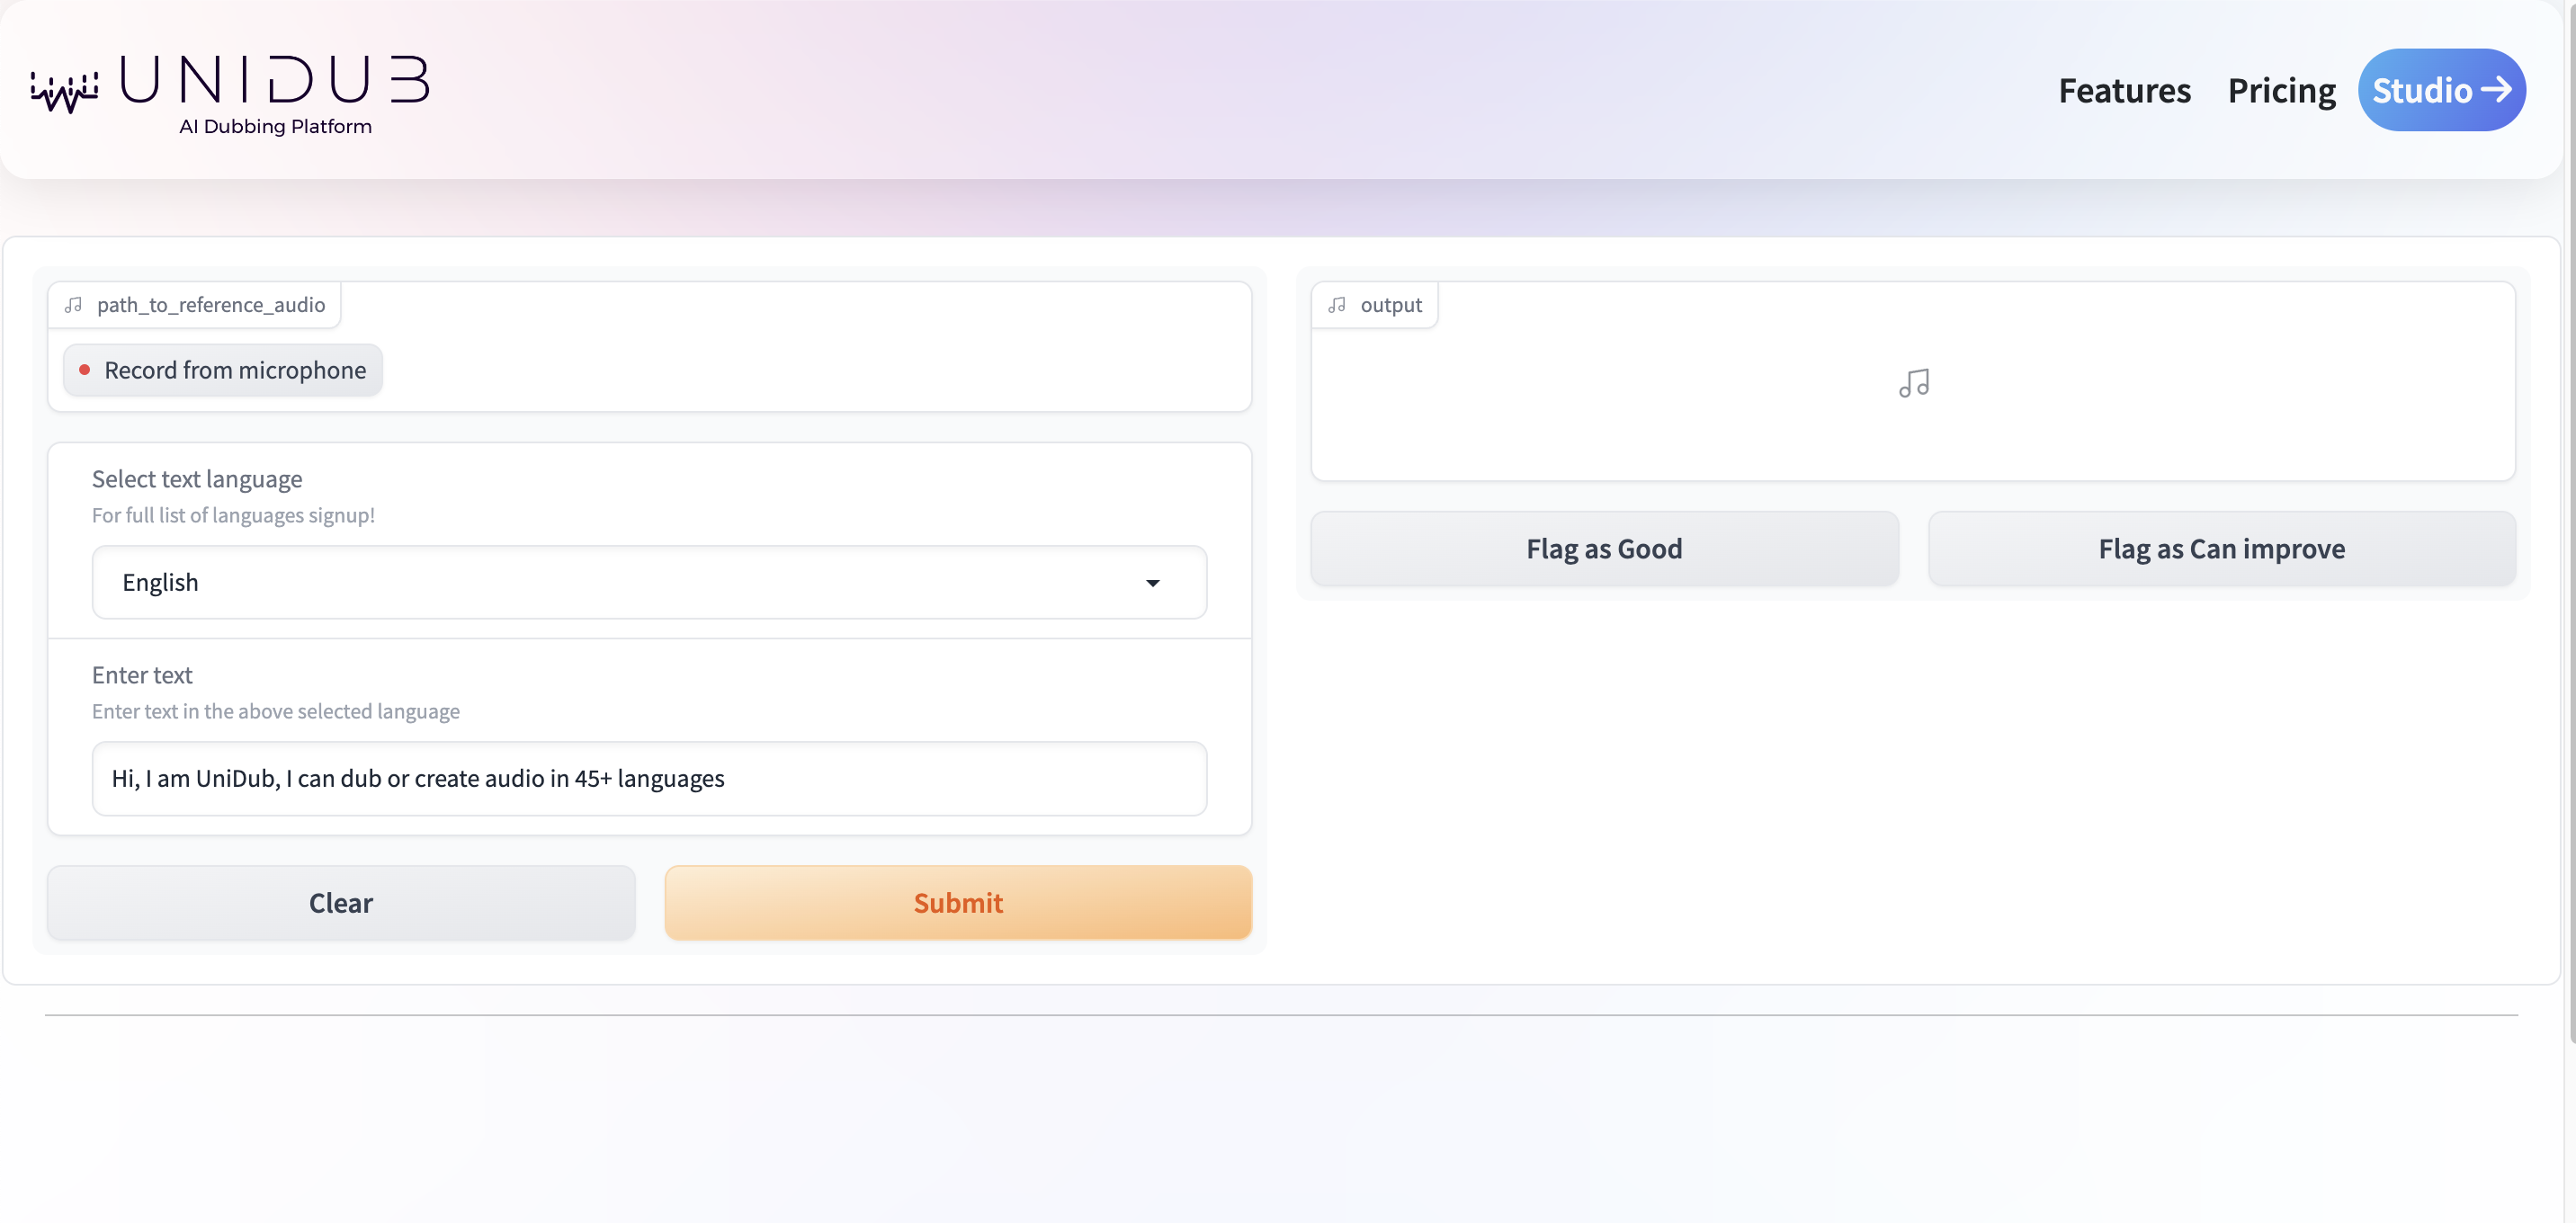Screen dimensions: 2576x1223
Task: Click the music note icon beside output label
Action: click(1336, 305)
